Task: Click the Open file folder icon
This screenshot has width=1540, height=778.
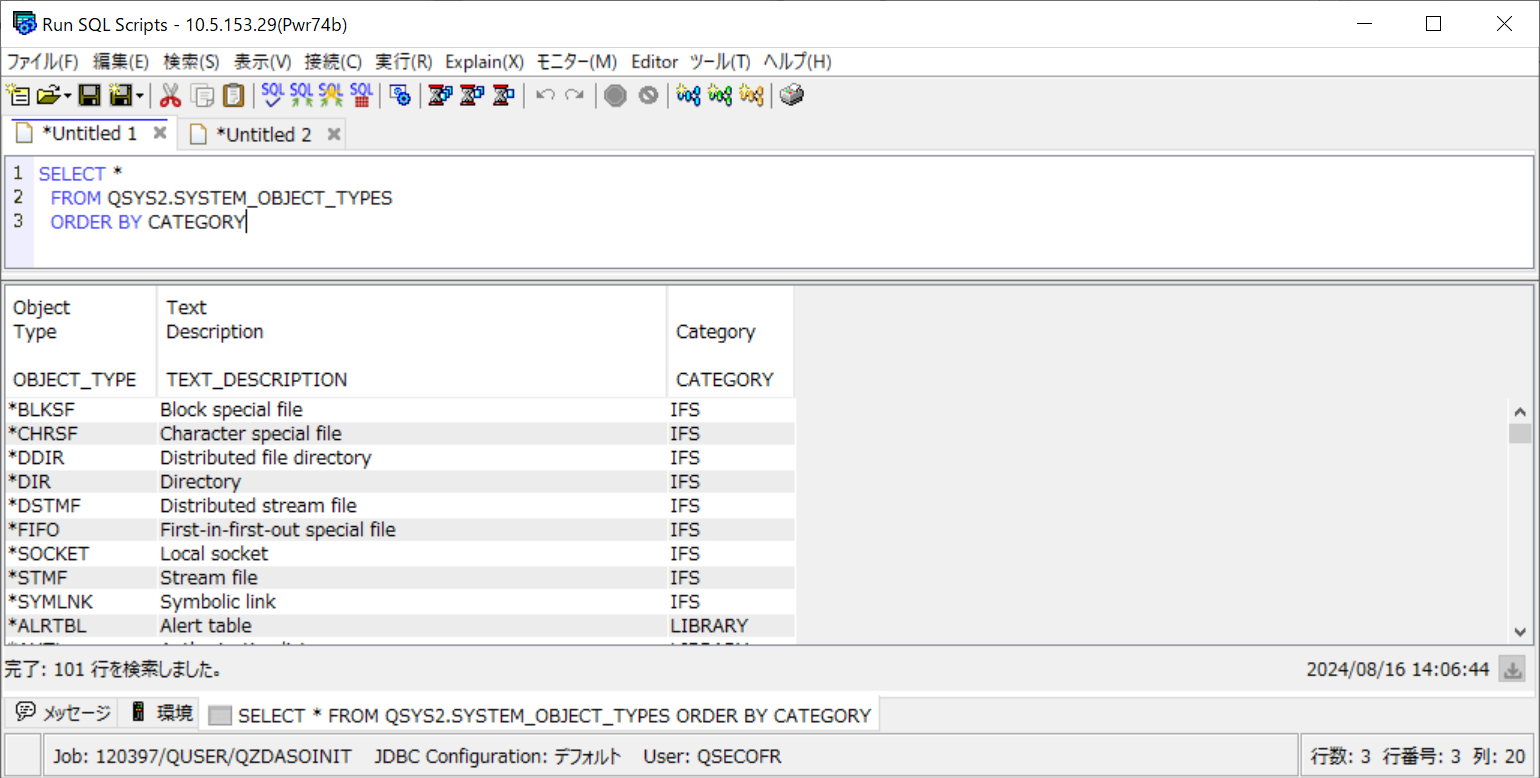Action: click(x=48, y=95)
